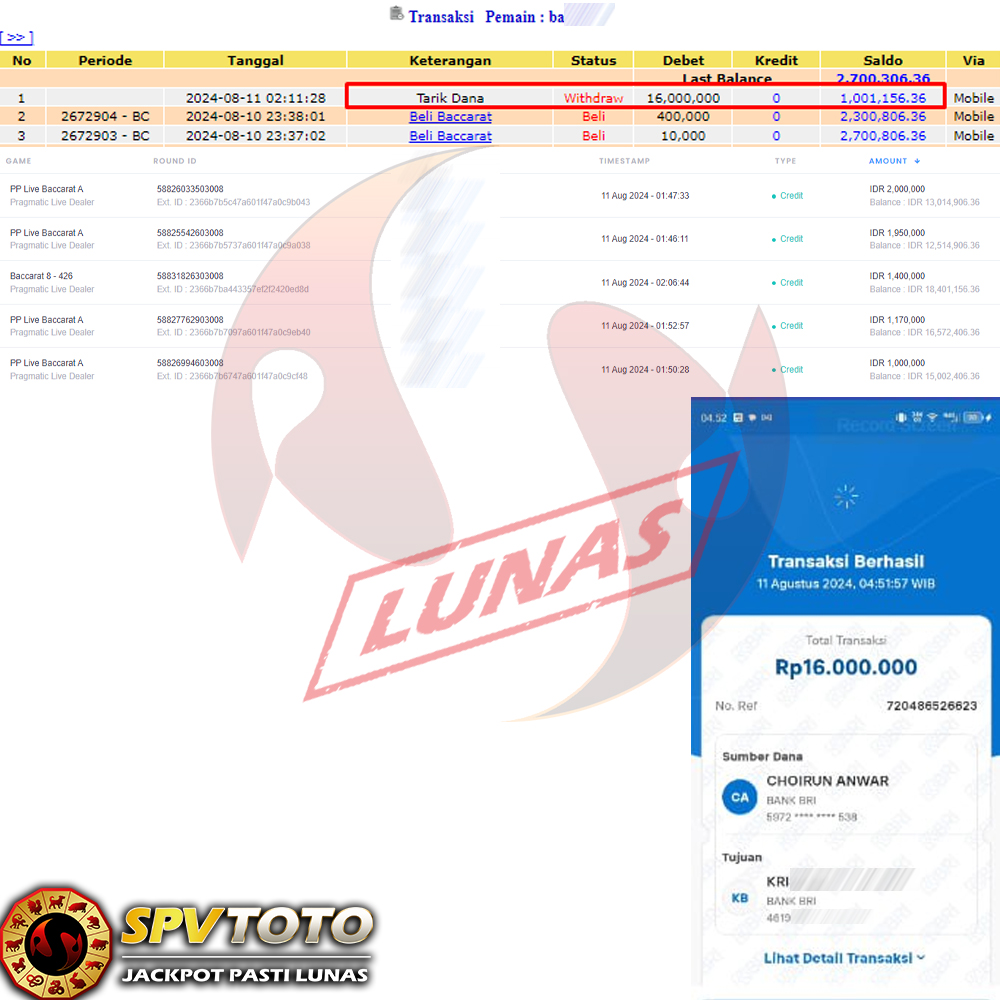Screen dimensions: 1000x1000
Task: Click the transaction icon beside the Transaksi title
Action: click(x=397, y=14)
